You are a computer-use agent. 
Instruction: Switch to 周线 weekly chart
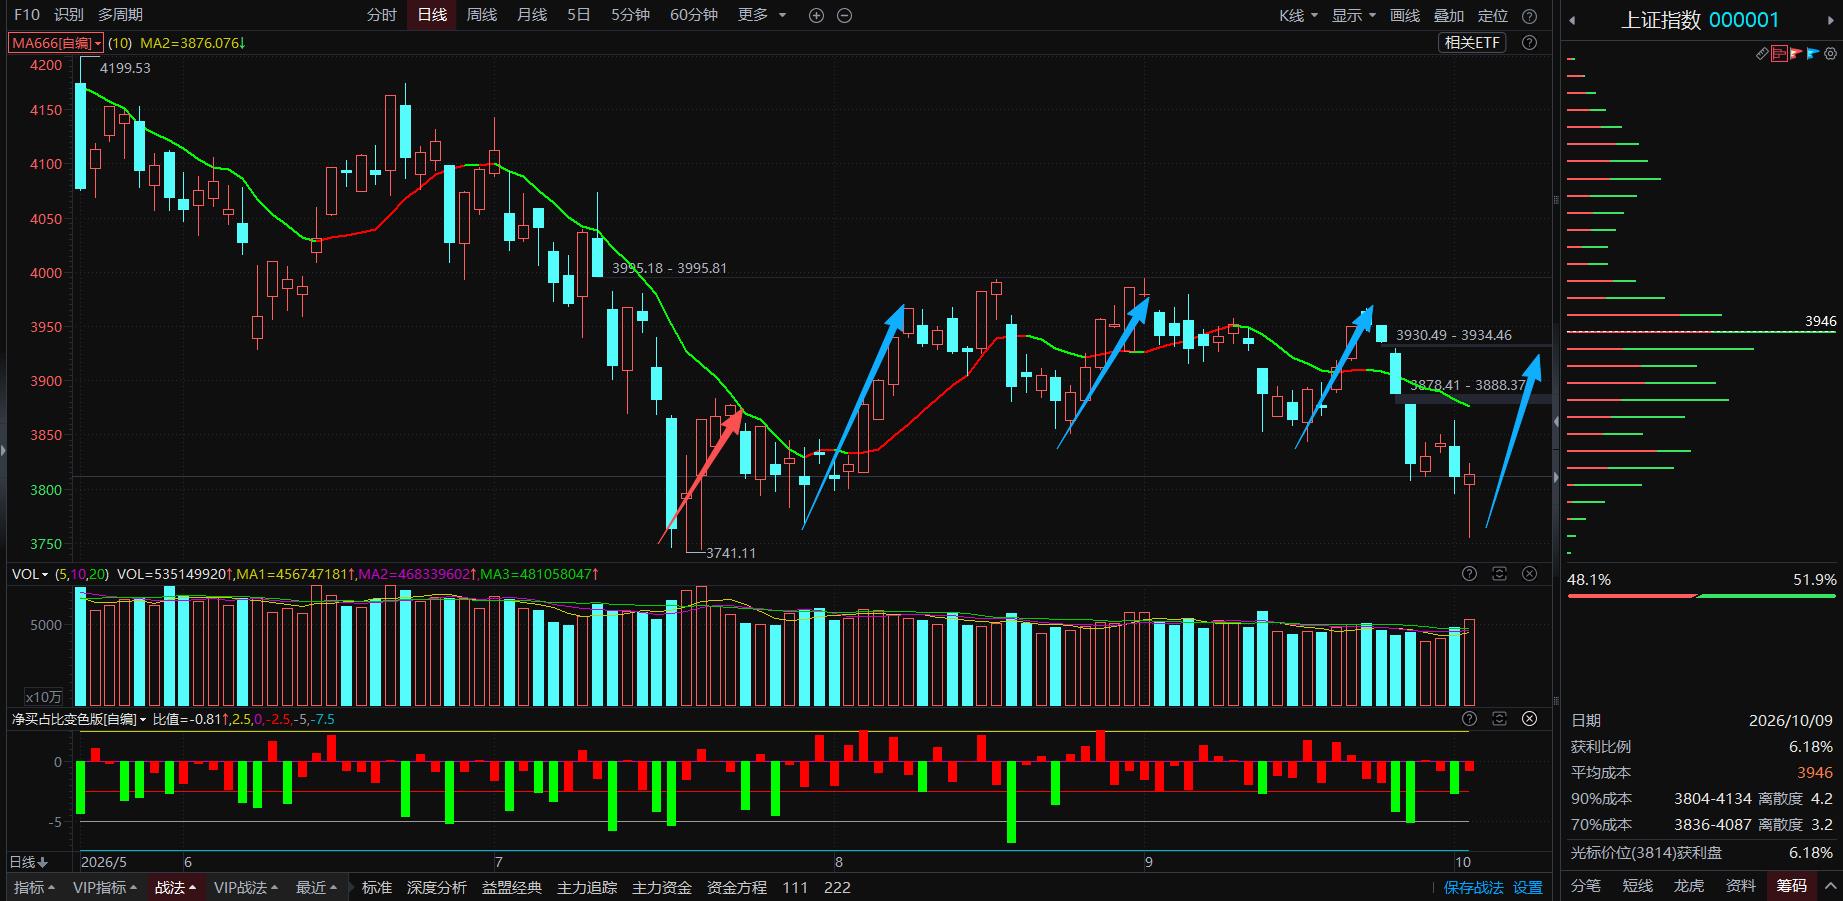click(x=481, y=15)
